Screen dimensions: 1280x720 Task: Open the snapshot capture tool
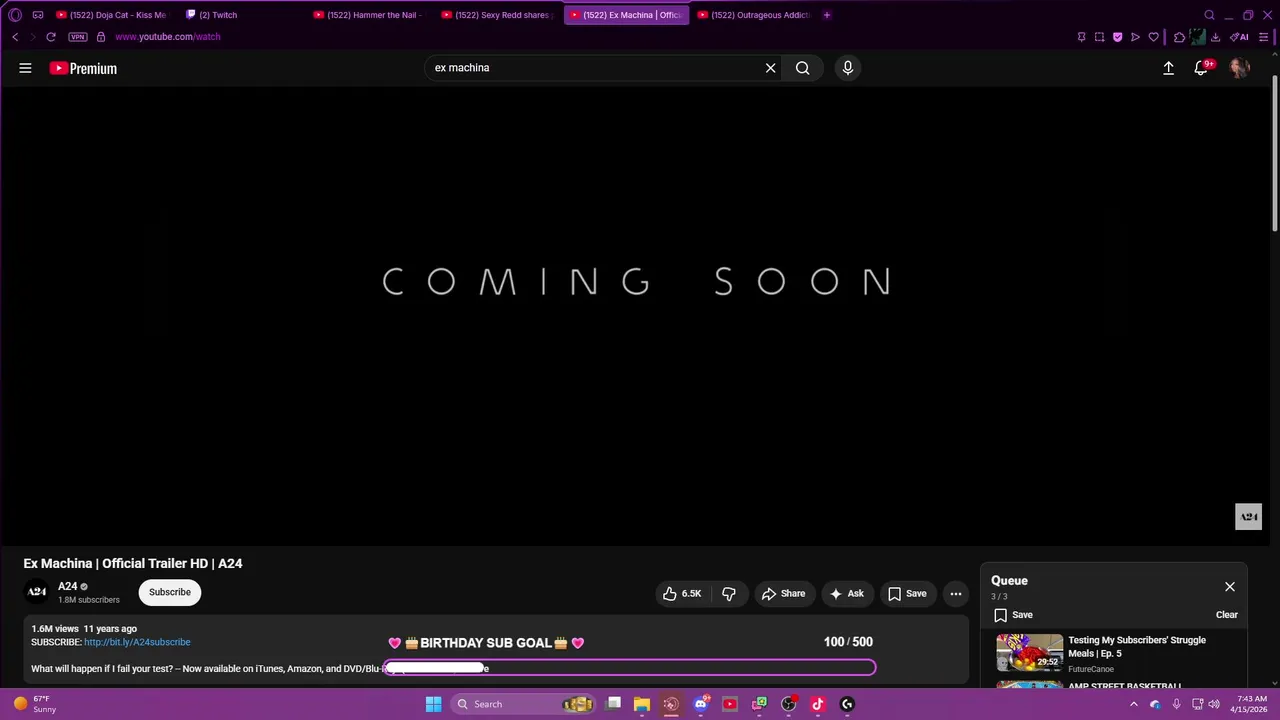point(1099,37)
